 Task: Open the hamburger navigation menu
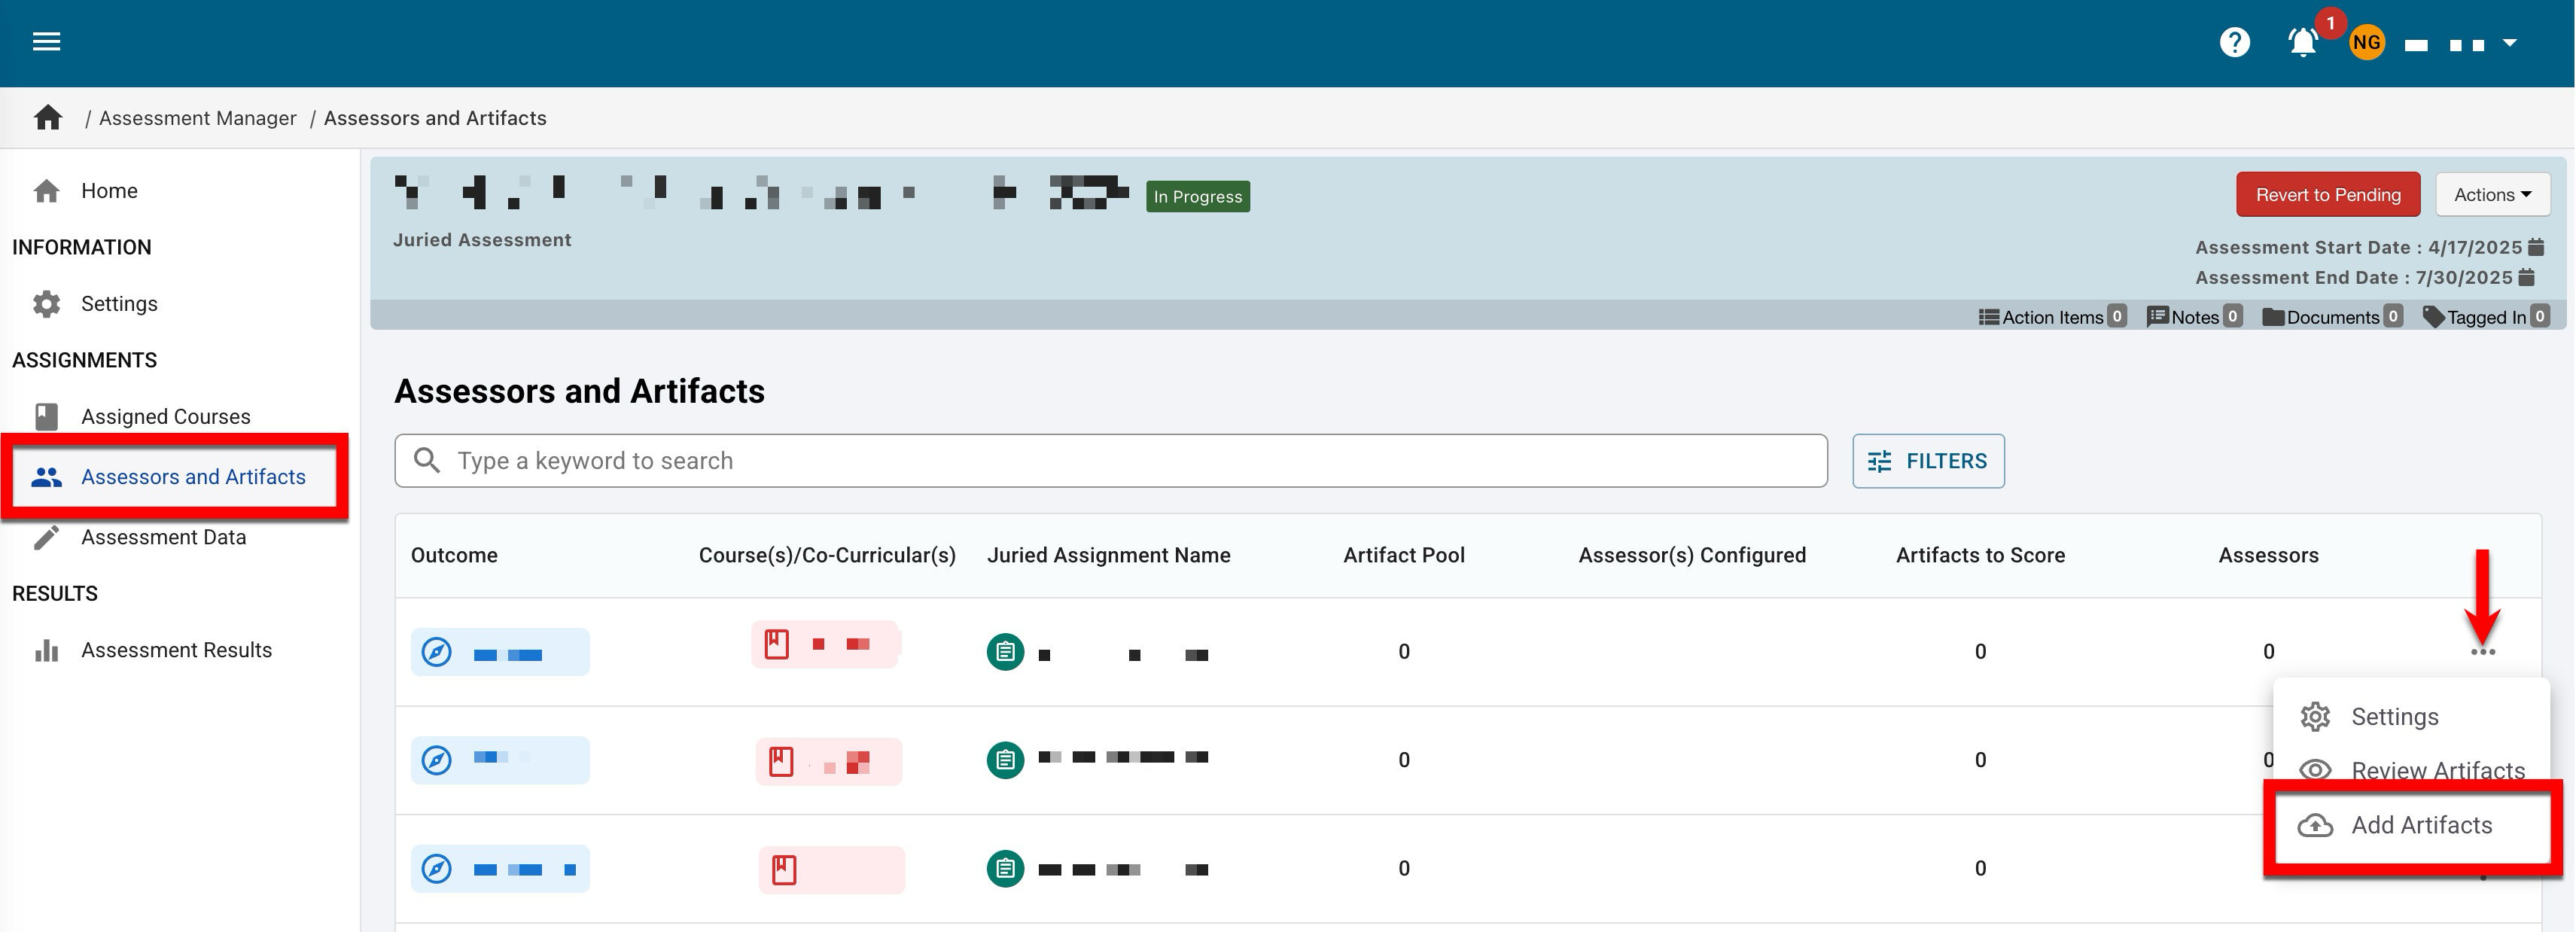coord(46,41)
